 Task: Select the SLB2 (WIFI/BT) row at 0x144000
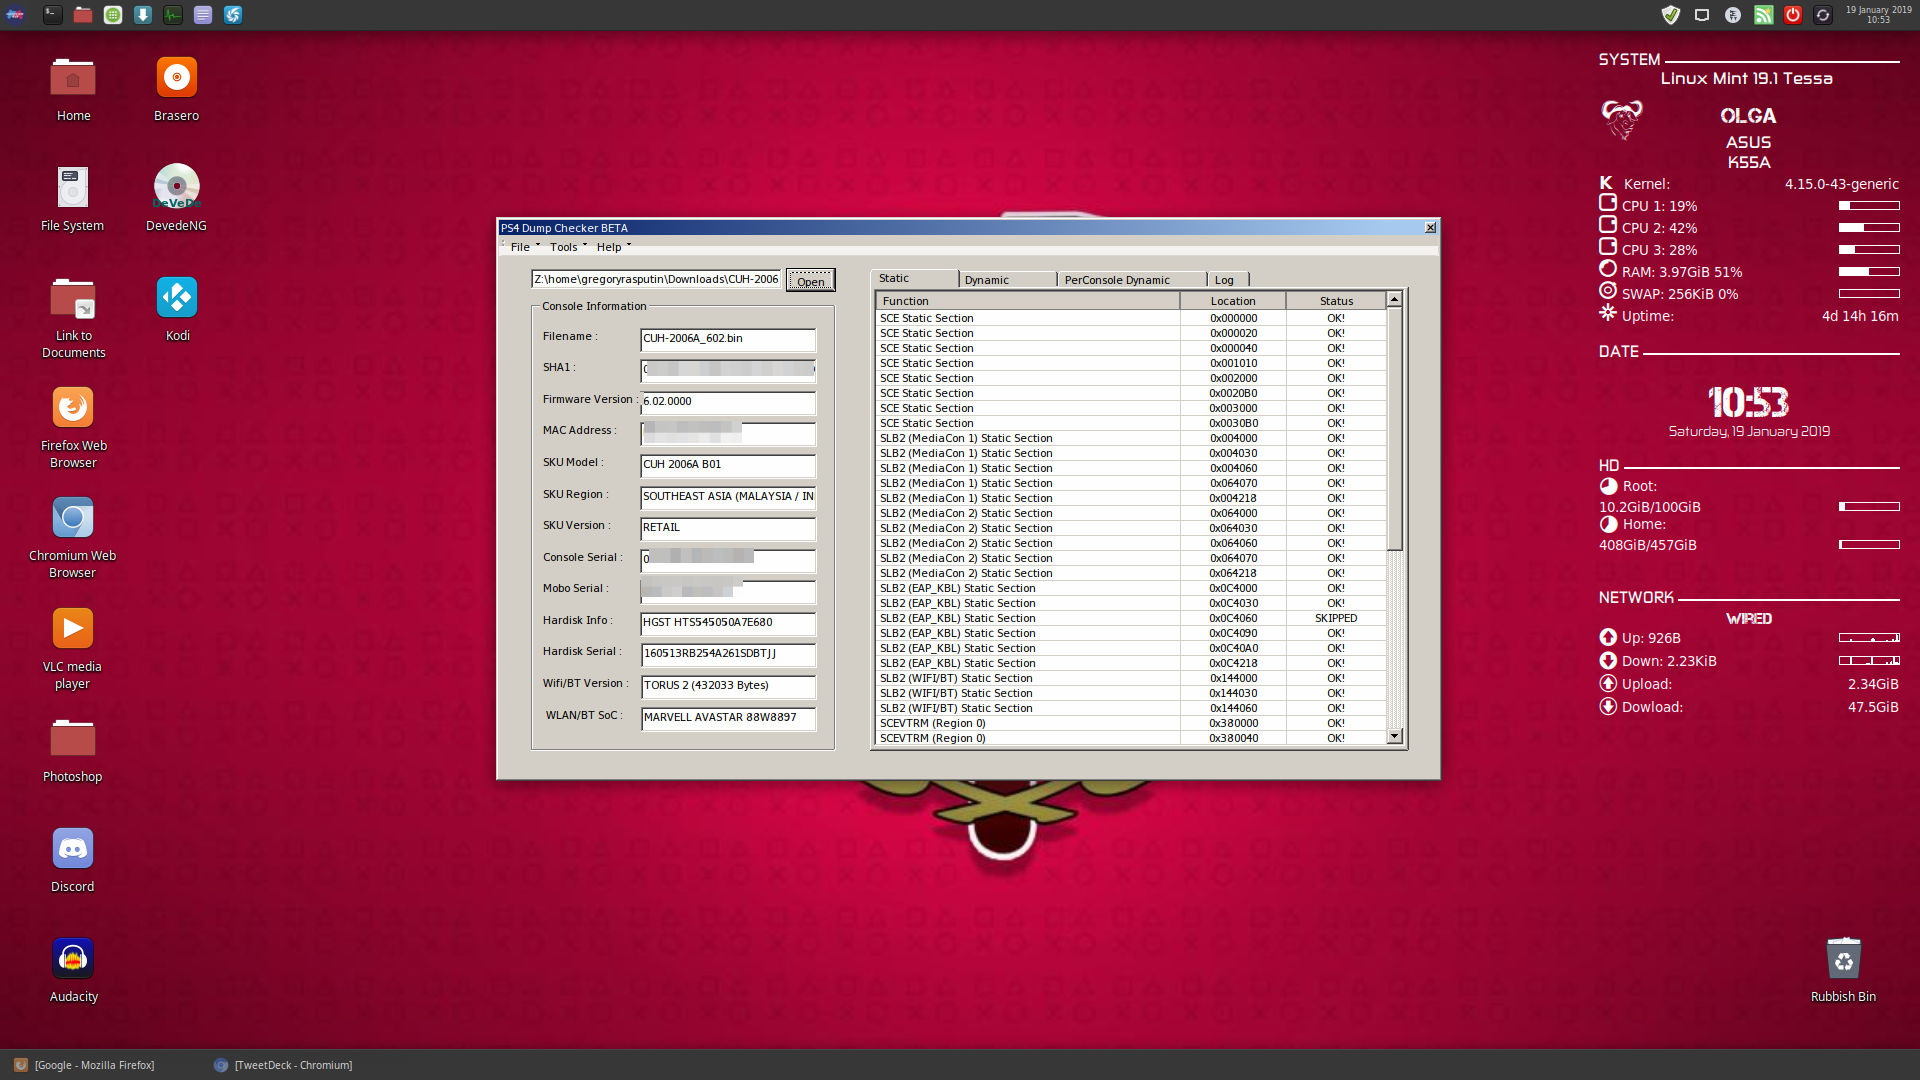click(1131, 678)
